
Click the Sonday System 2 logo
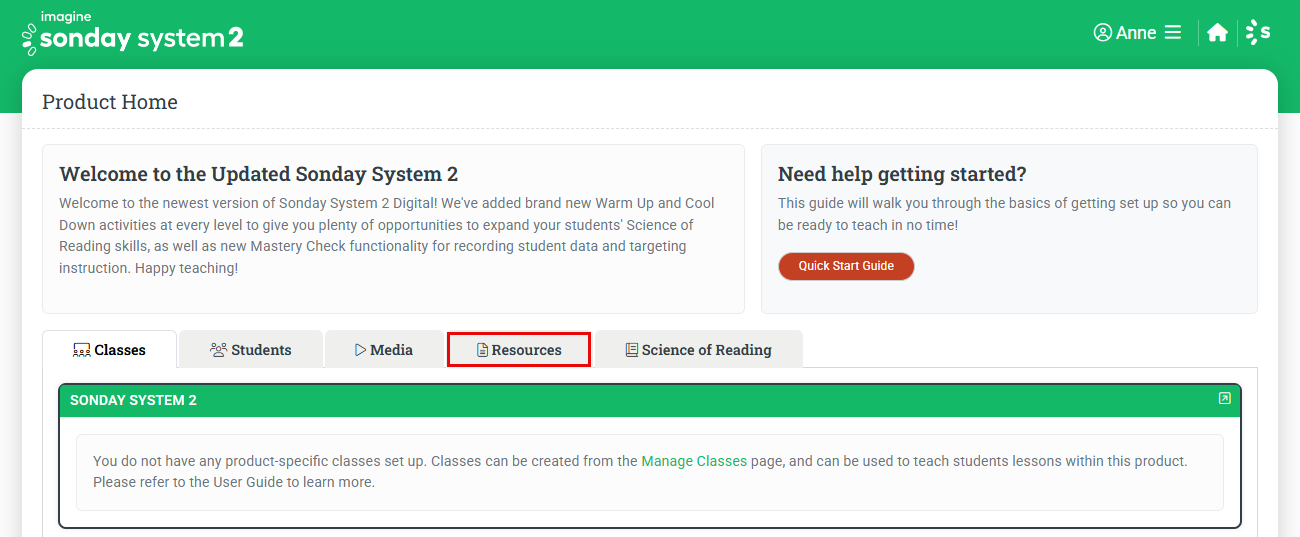click(x=133, y=34)
